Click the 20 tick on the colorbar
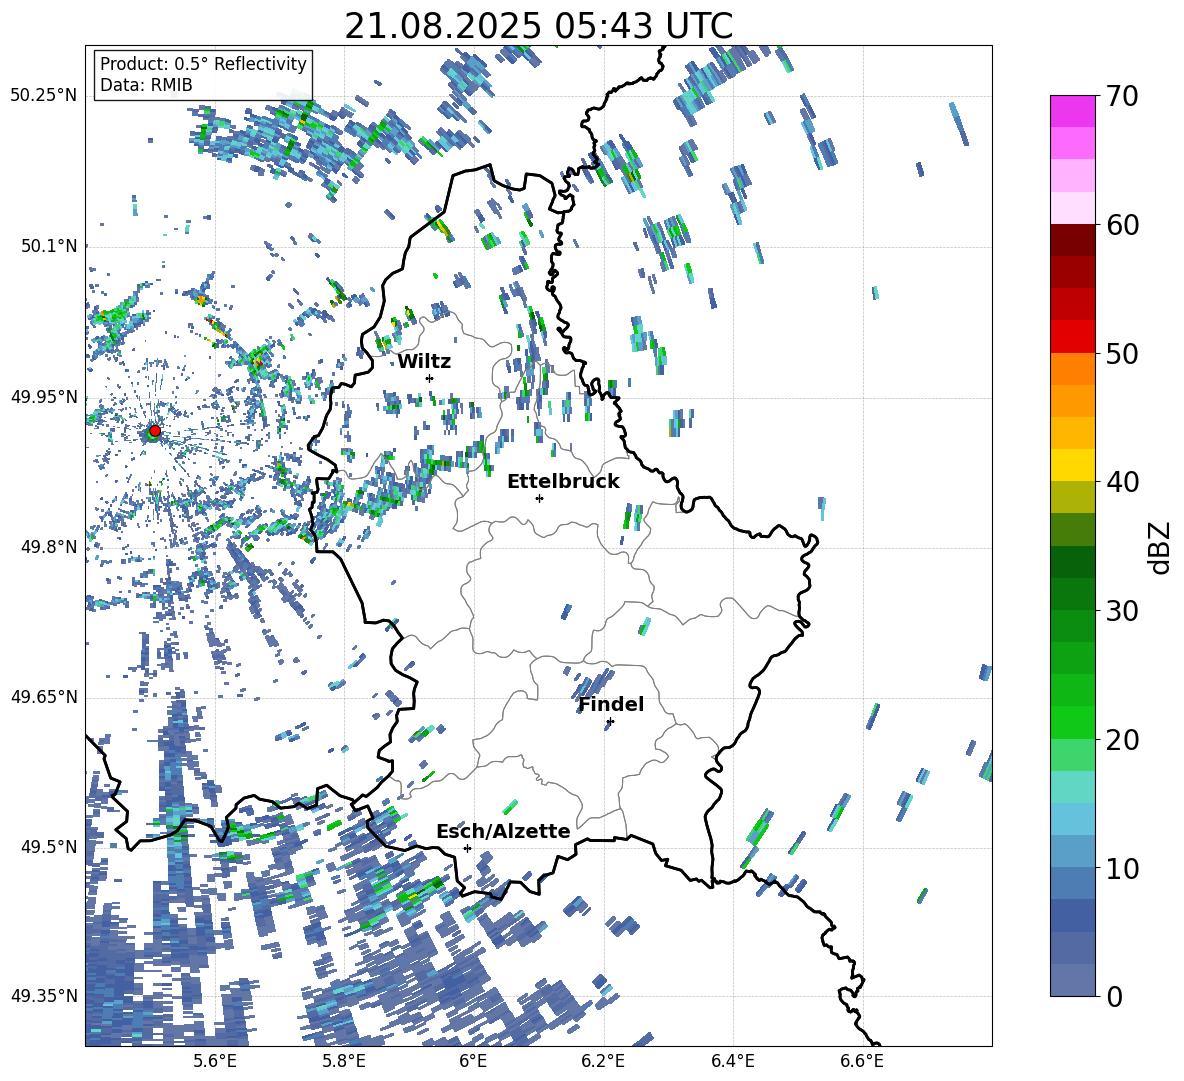 coord(1122,739)
